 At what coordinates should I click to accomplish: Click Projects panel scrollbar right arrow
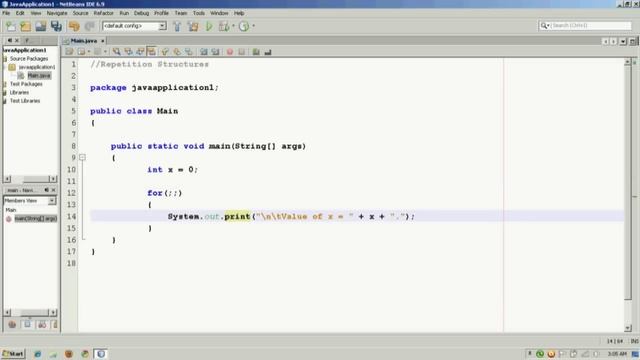pyautogui.click(x=53, y=179)
